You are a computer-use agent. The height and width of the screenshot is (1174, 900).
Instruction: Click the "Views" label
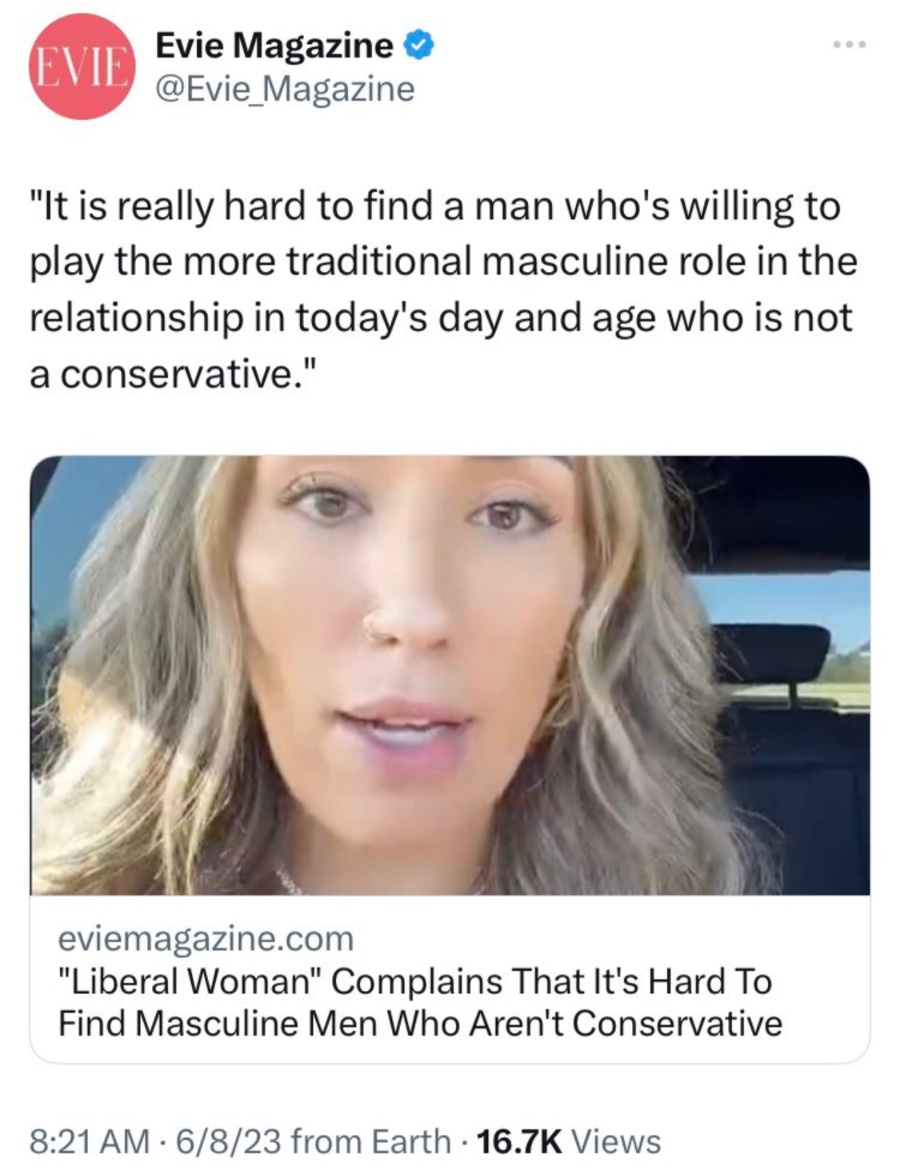[x=616, y=1142]
